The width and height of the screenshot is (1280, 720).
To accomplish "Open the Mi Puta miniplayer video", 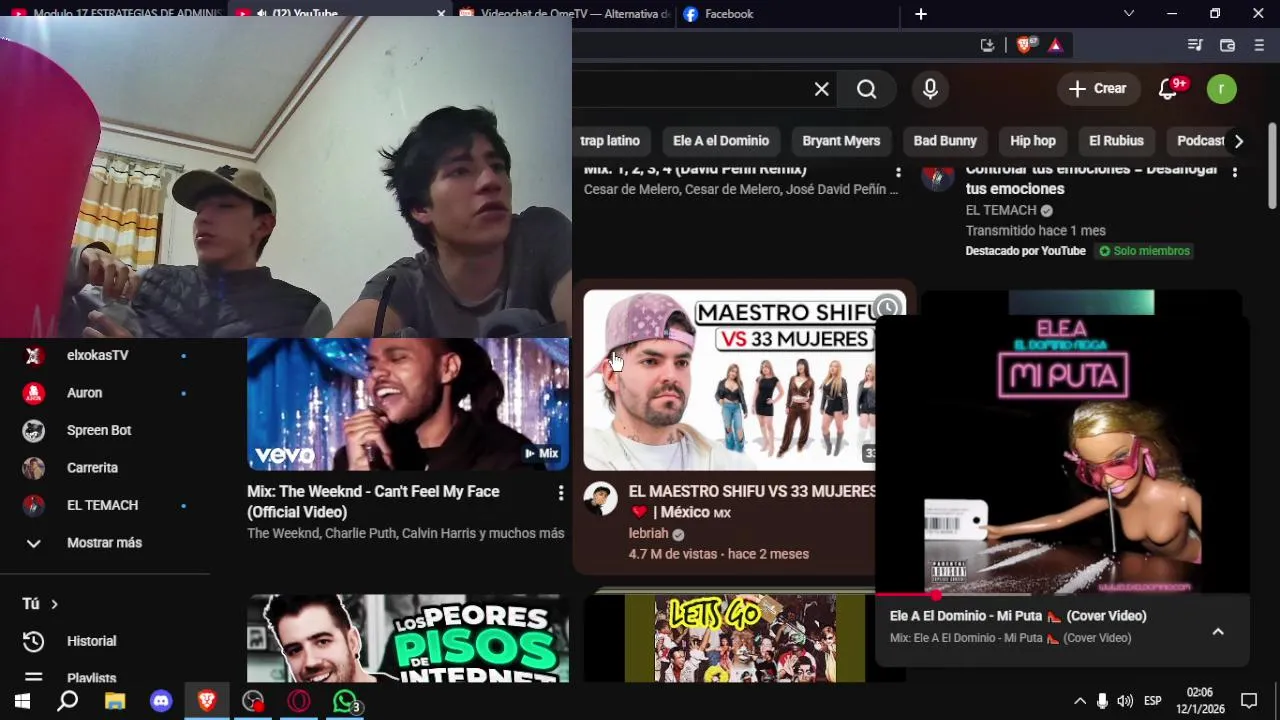I will pos(1062,455).
